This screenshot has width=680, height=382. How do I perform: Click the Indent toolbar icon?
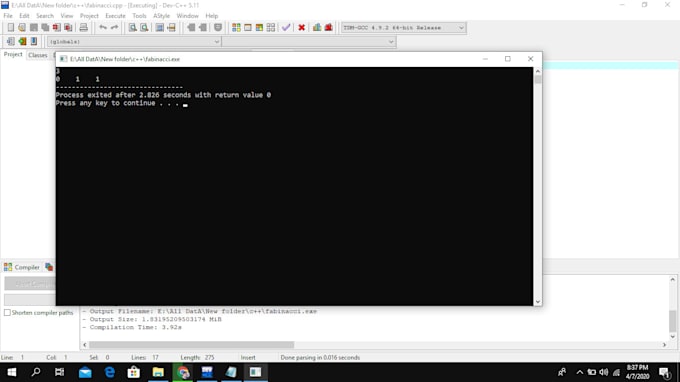191,27
